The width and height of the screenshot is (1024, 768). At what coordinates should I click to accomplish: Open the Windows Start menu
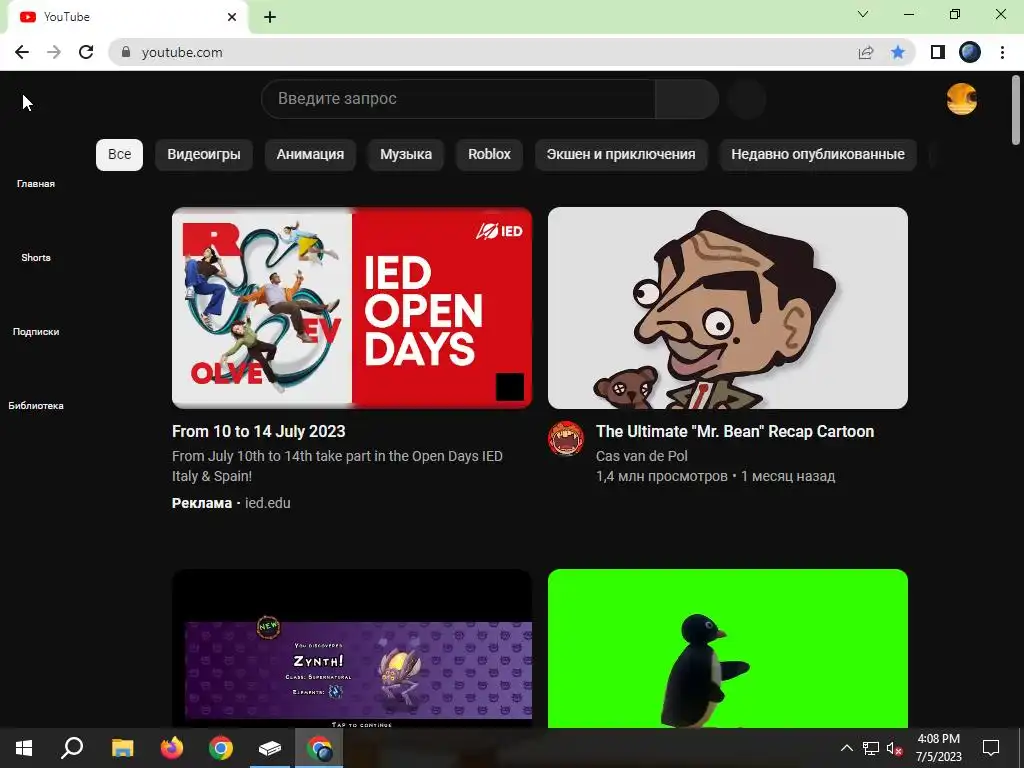point(24,748)
